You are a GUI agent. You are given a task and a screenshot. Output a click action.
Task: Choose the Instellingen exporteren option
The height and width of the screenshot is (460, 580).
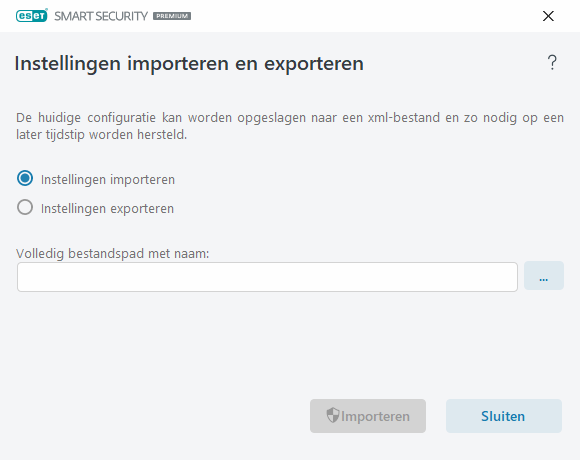point(25,207)
